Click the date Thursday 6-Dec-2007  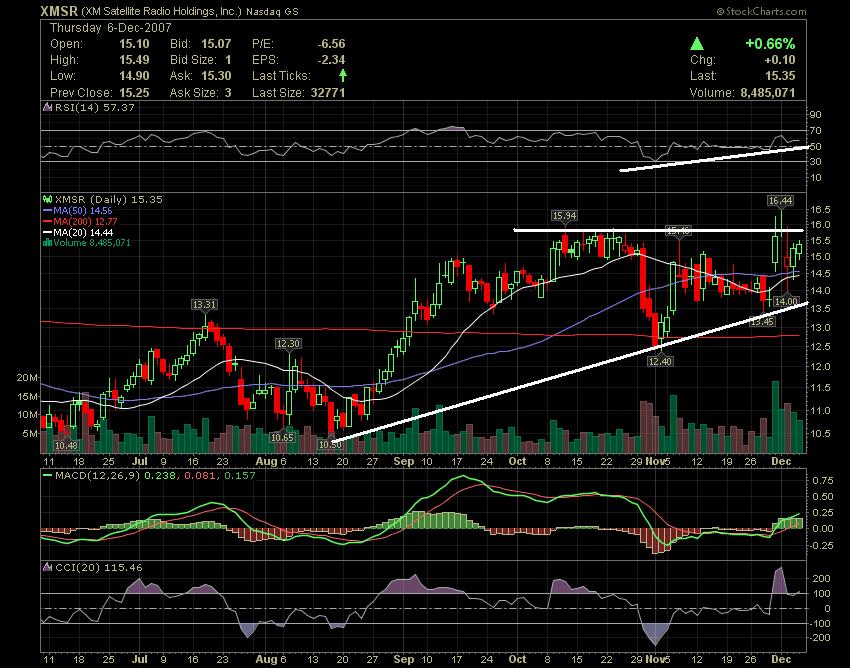[111, 28]
